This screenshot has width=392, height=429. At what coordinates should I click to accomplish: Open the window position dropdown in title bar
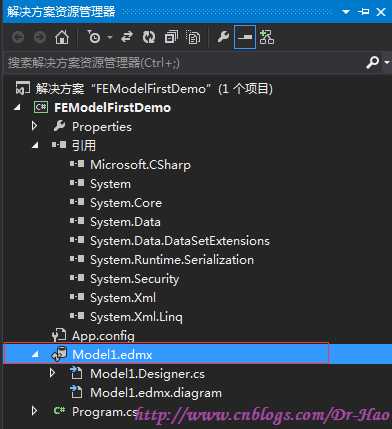pos(346,12)
